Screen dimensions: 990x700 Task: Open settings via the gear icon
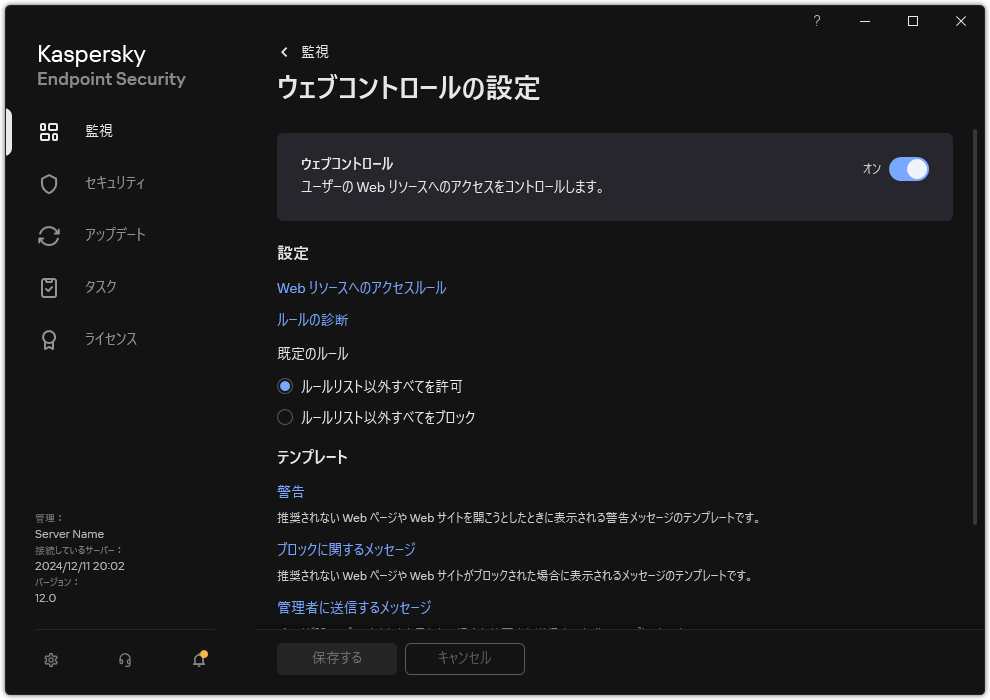(x=51, y=660)
